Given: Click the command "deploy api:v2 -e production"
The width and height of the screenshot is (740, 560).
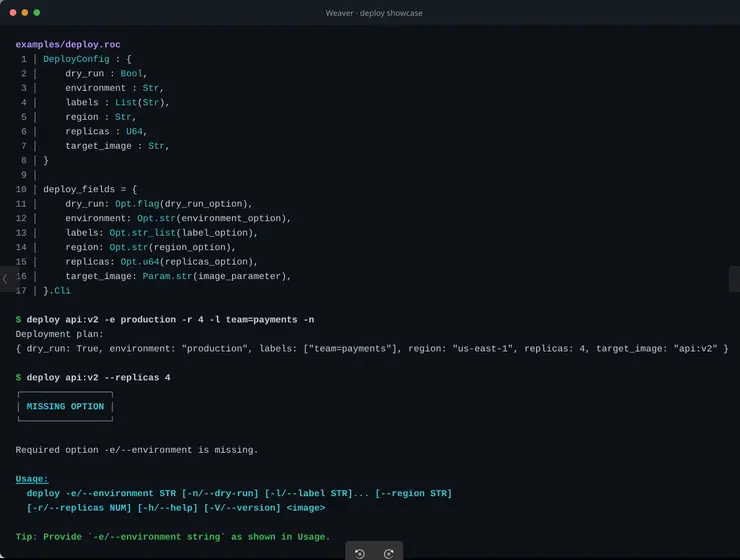Looking at the screenshot, I should point(101,320).
